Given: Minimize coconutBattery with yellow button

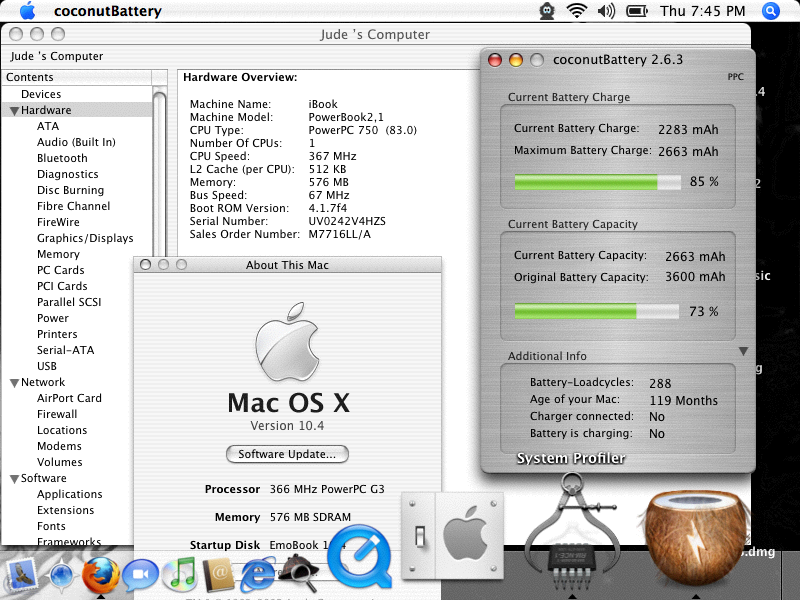Looking at the screenshot, I should pos(516,60).
